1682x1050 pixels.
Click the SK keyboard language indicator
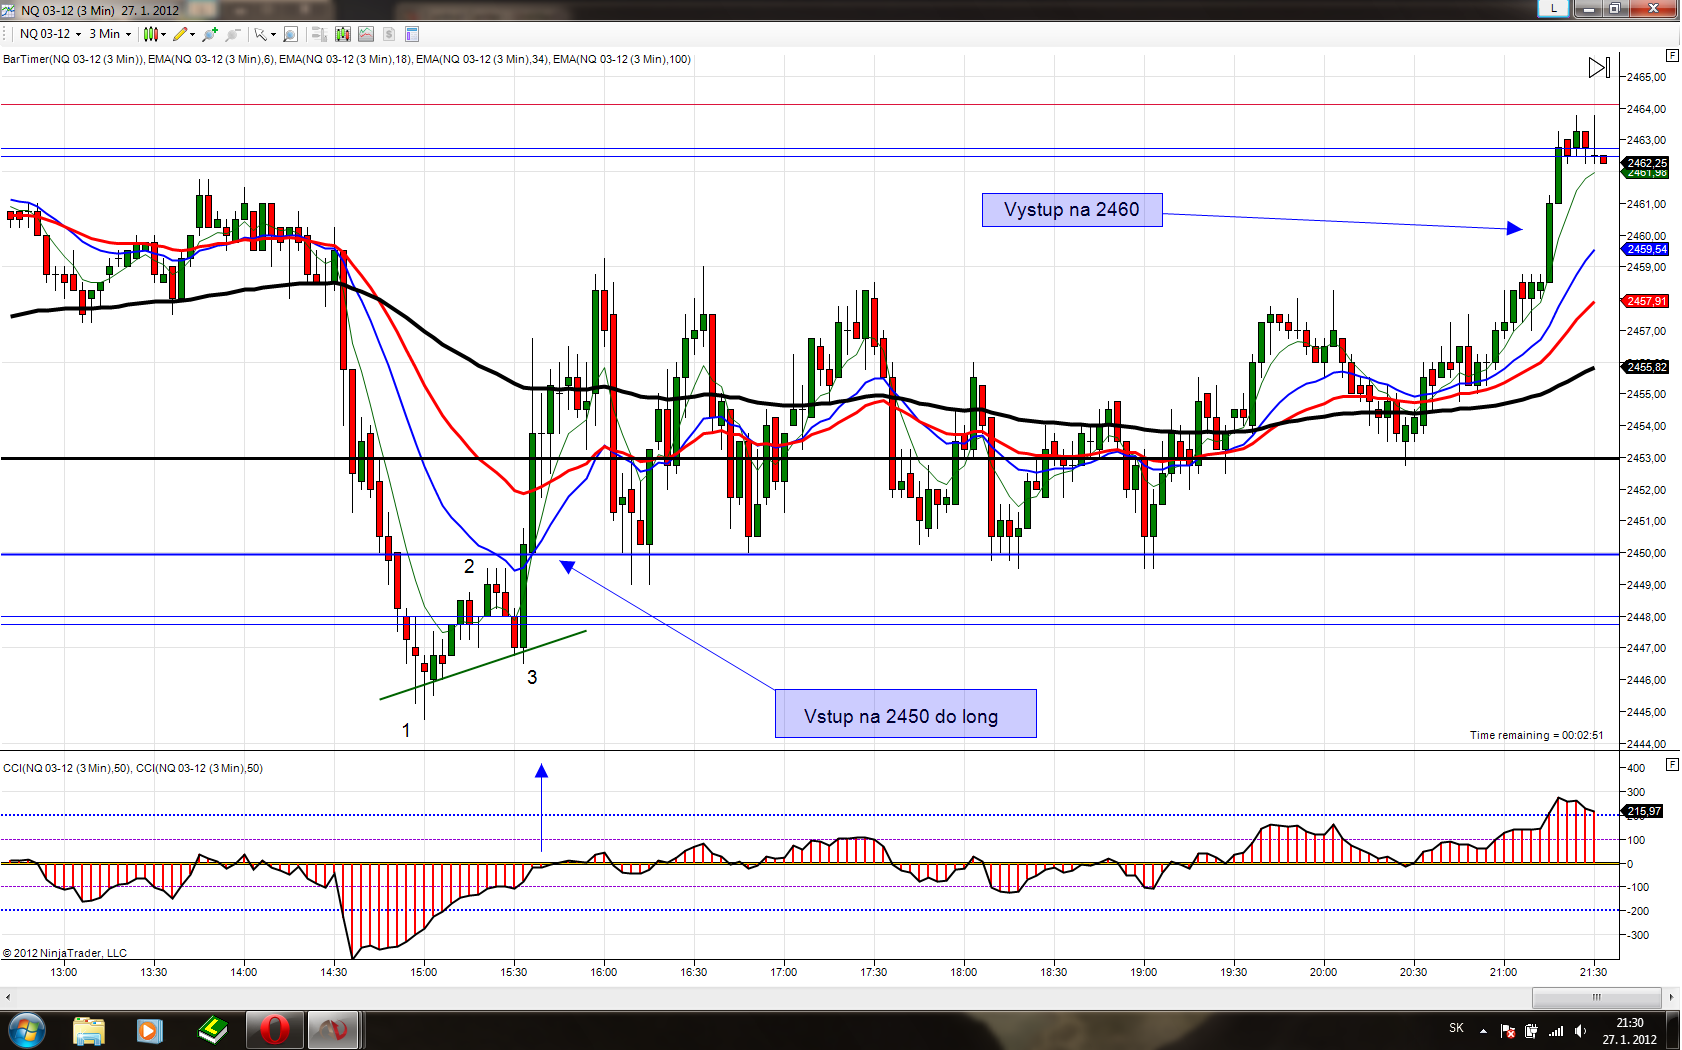[1456, 1028]
